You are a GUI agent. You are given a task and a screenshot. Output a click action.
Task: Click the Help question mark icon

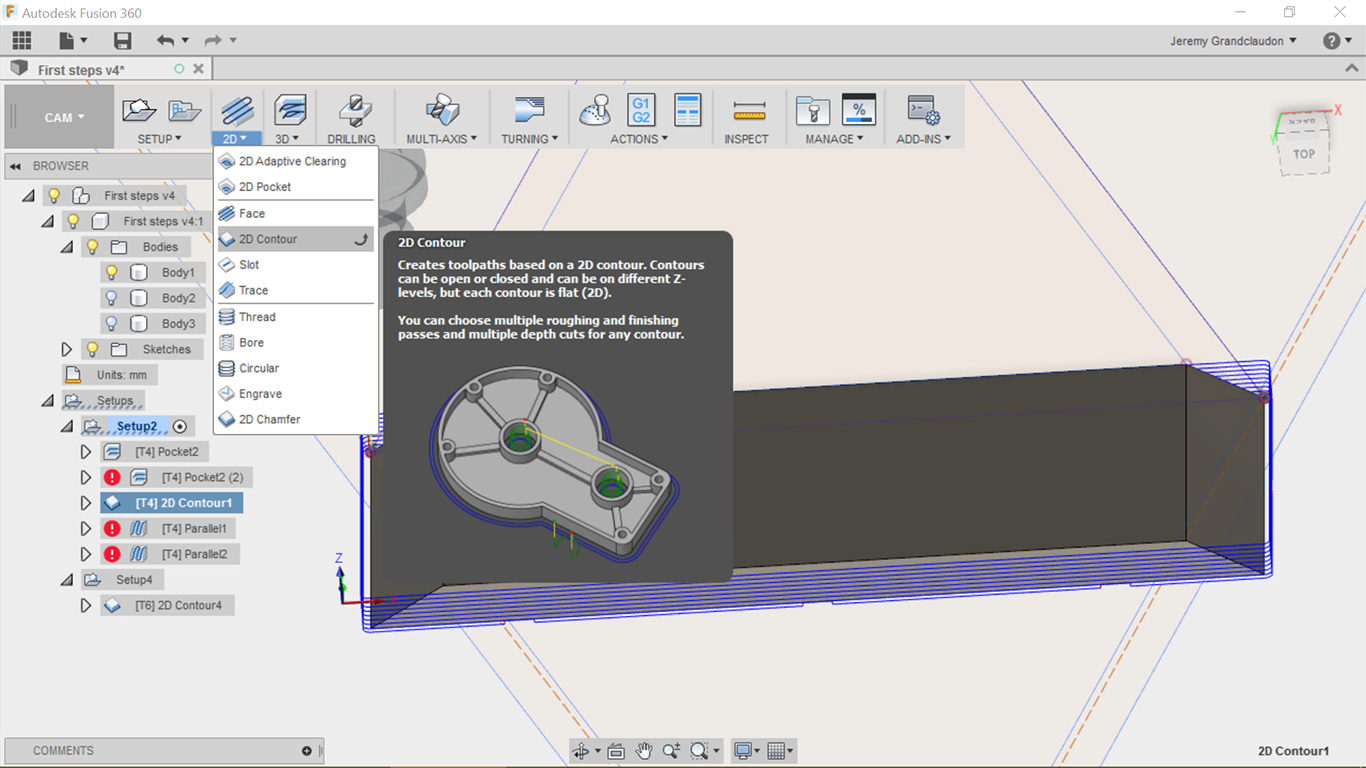point(1331,41)
